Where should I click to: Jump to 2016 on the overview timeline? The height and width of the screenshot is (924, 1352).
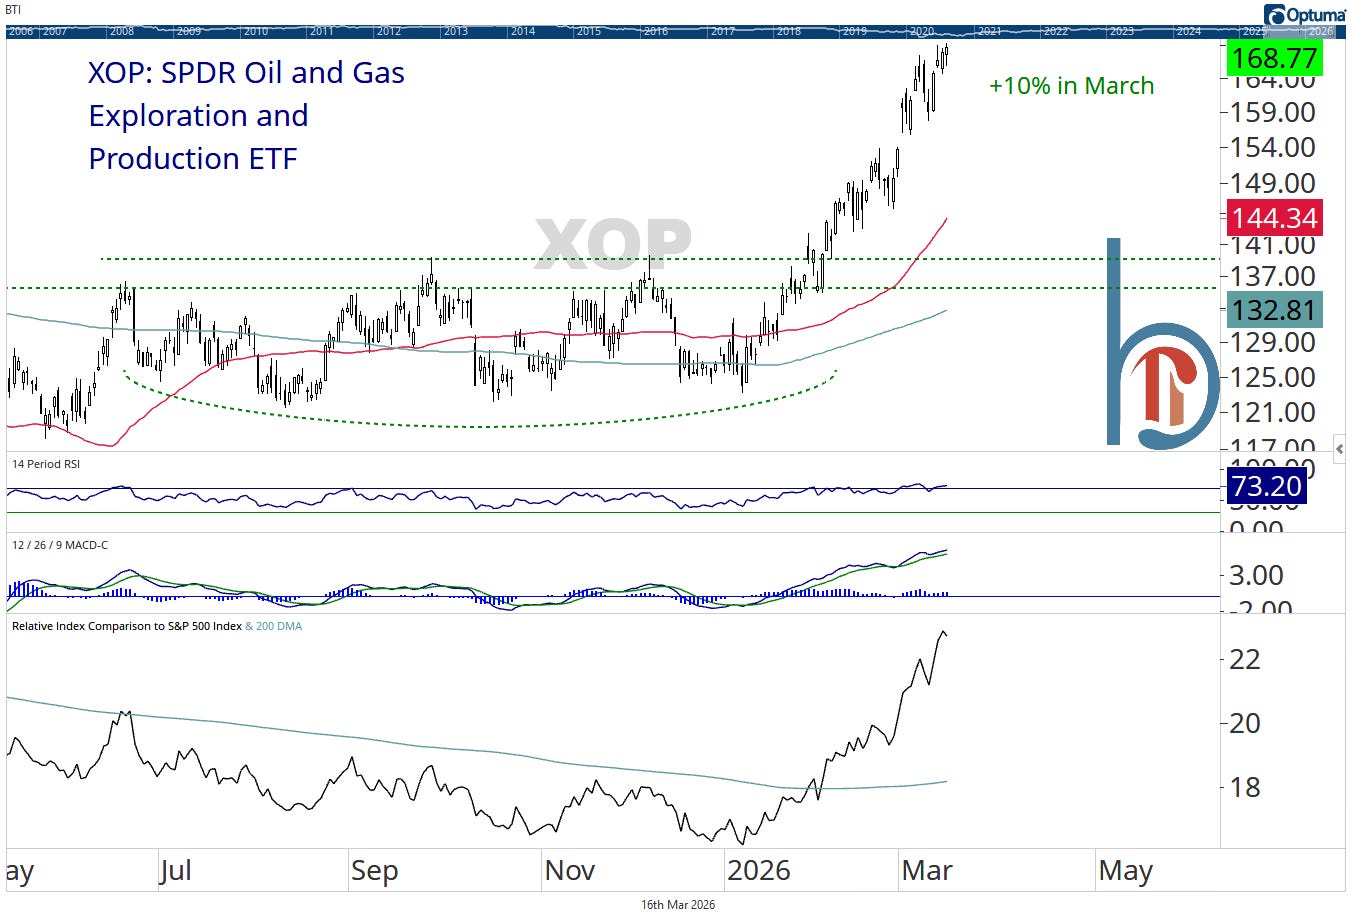click(x=656, y=31)
